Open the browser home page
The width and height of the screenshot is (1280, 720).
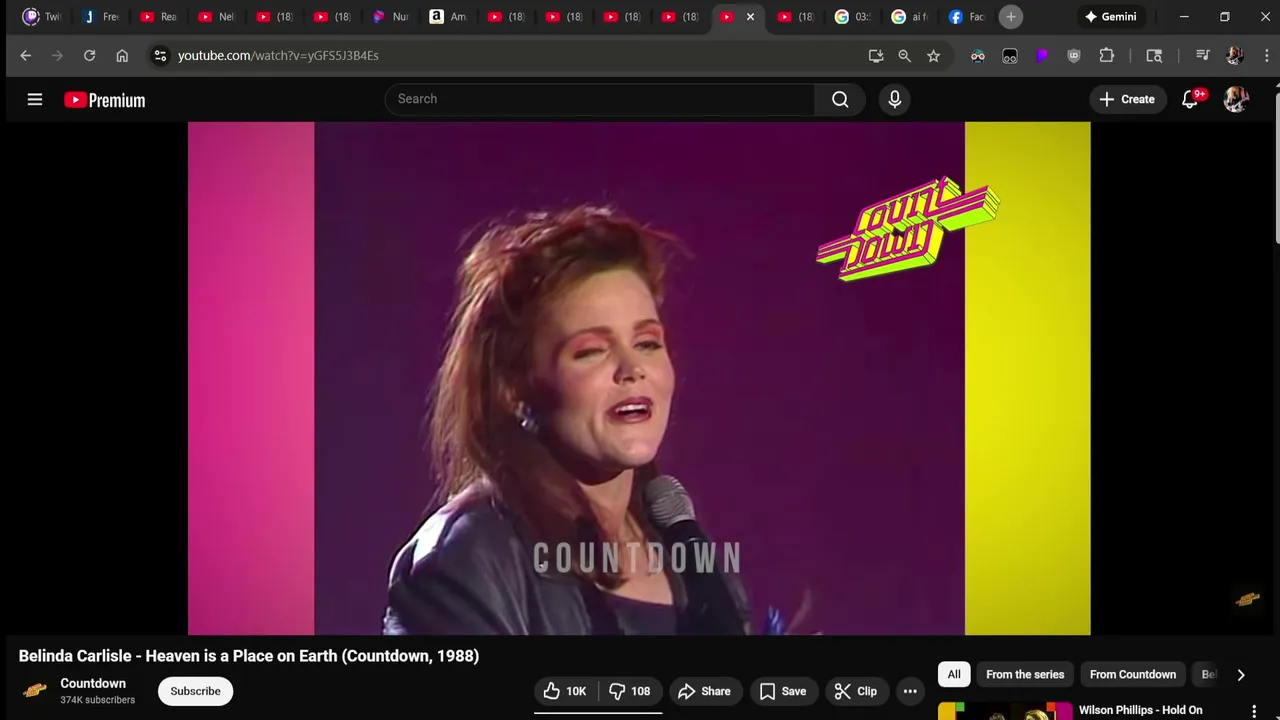[122, 56]
